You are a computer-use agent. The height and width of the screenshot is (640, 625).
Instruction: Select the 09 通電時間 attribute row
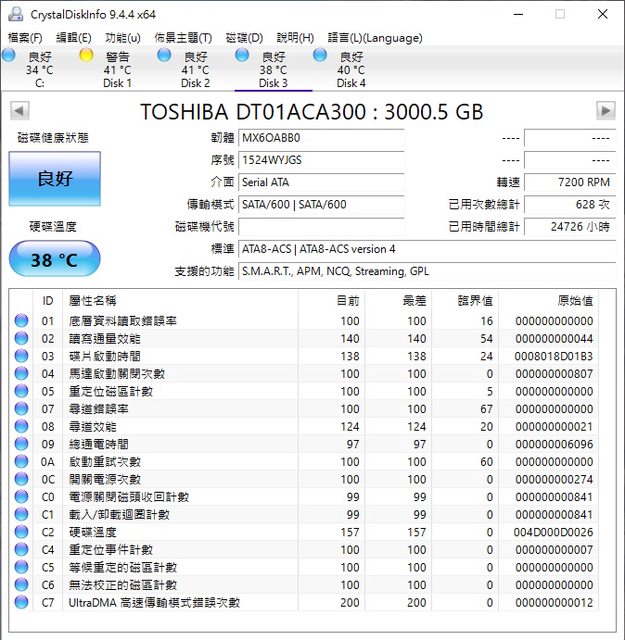click(300, 444)
